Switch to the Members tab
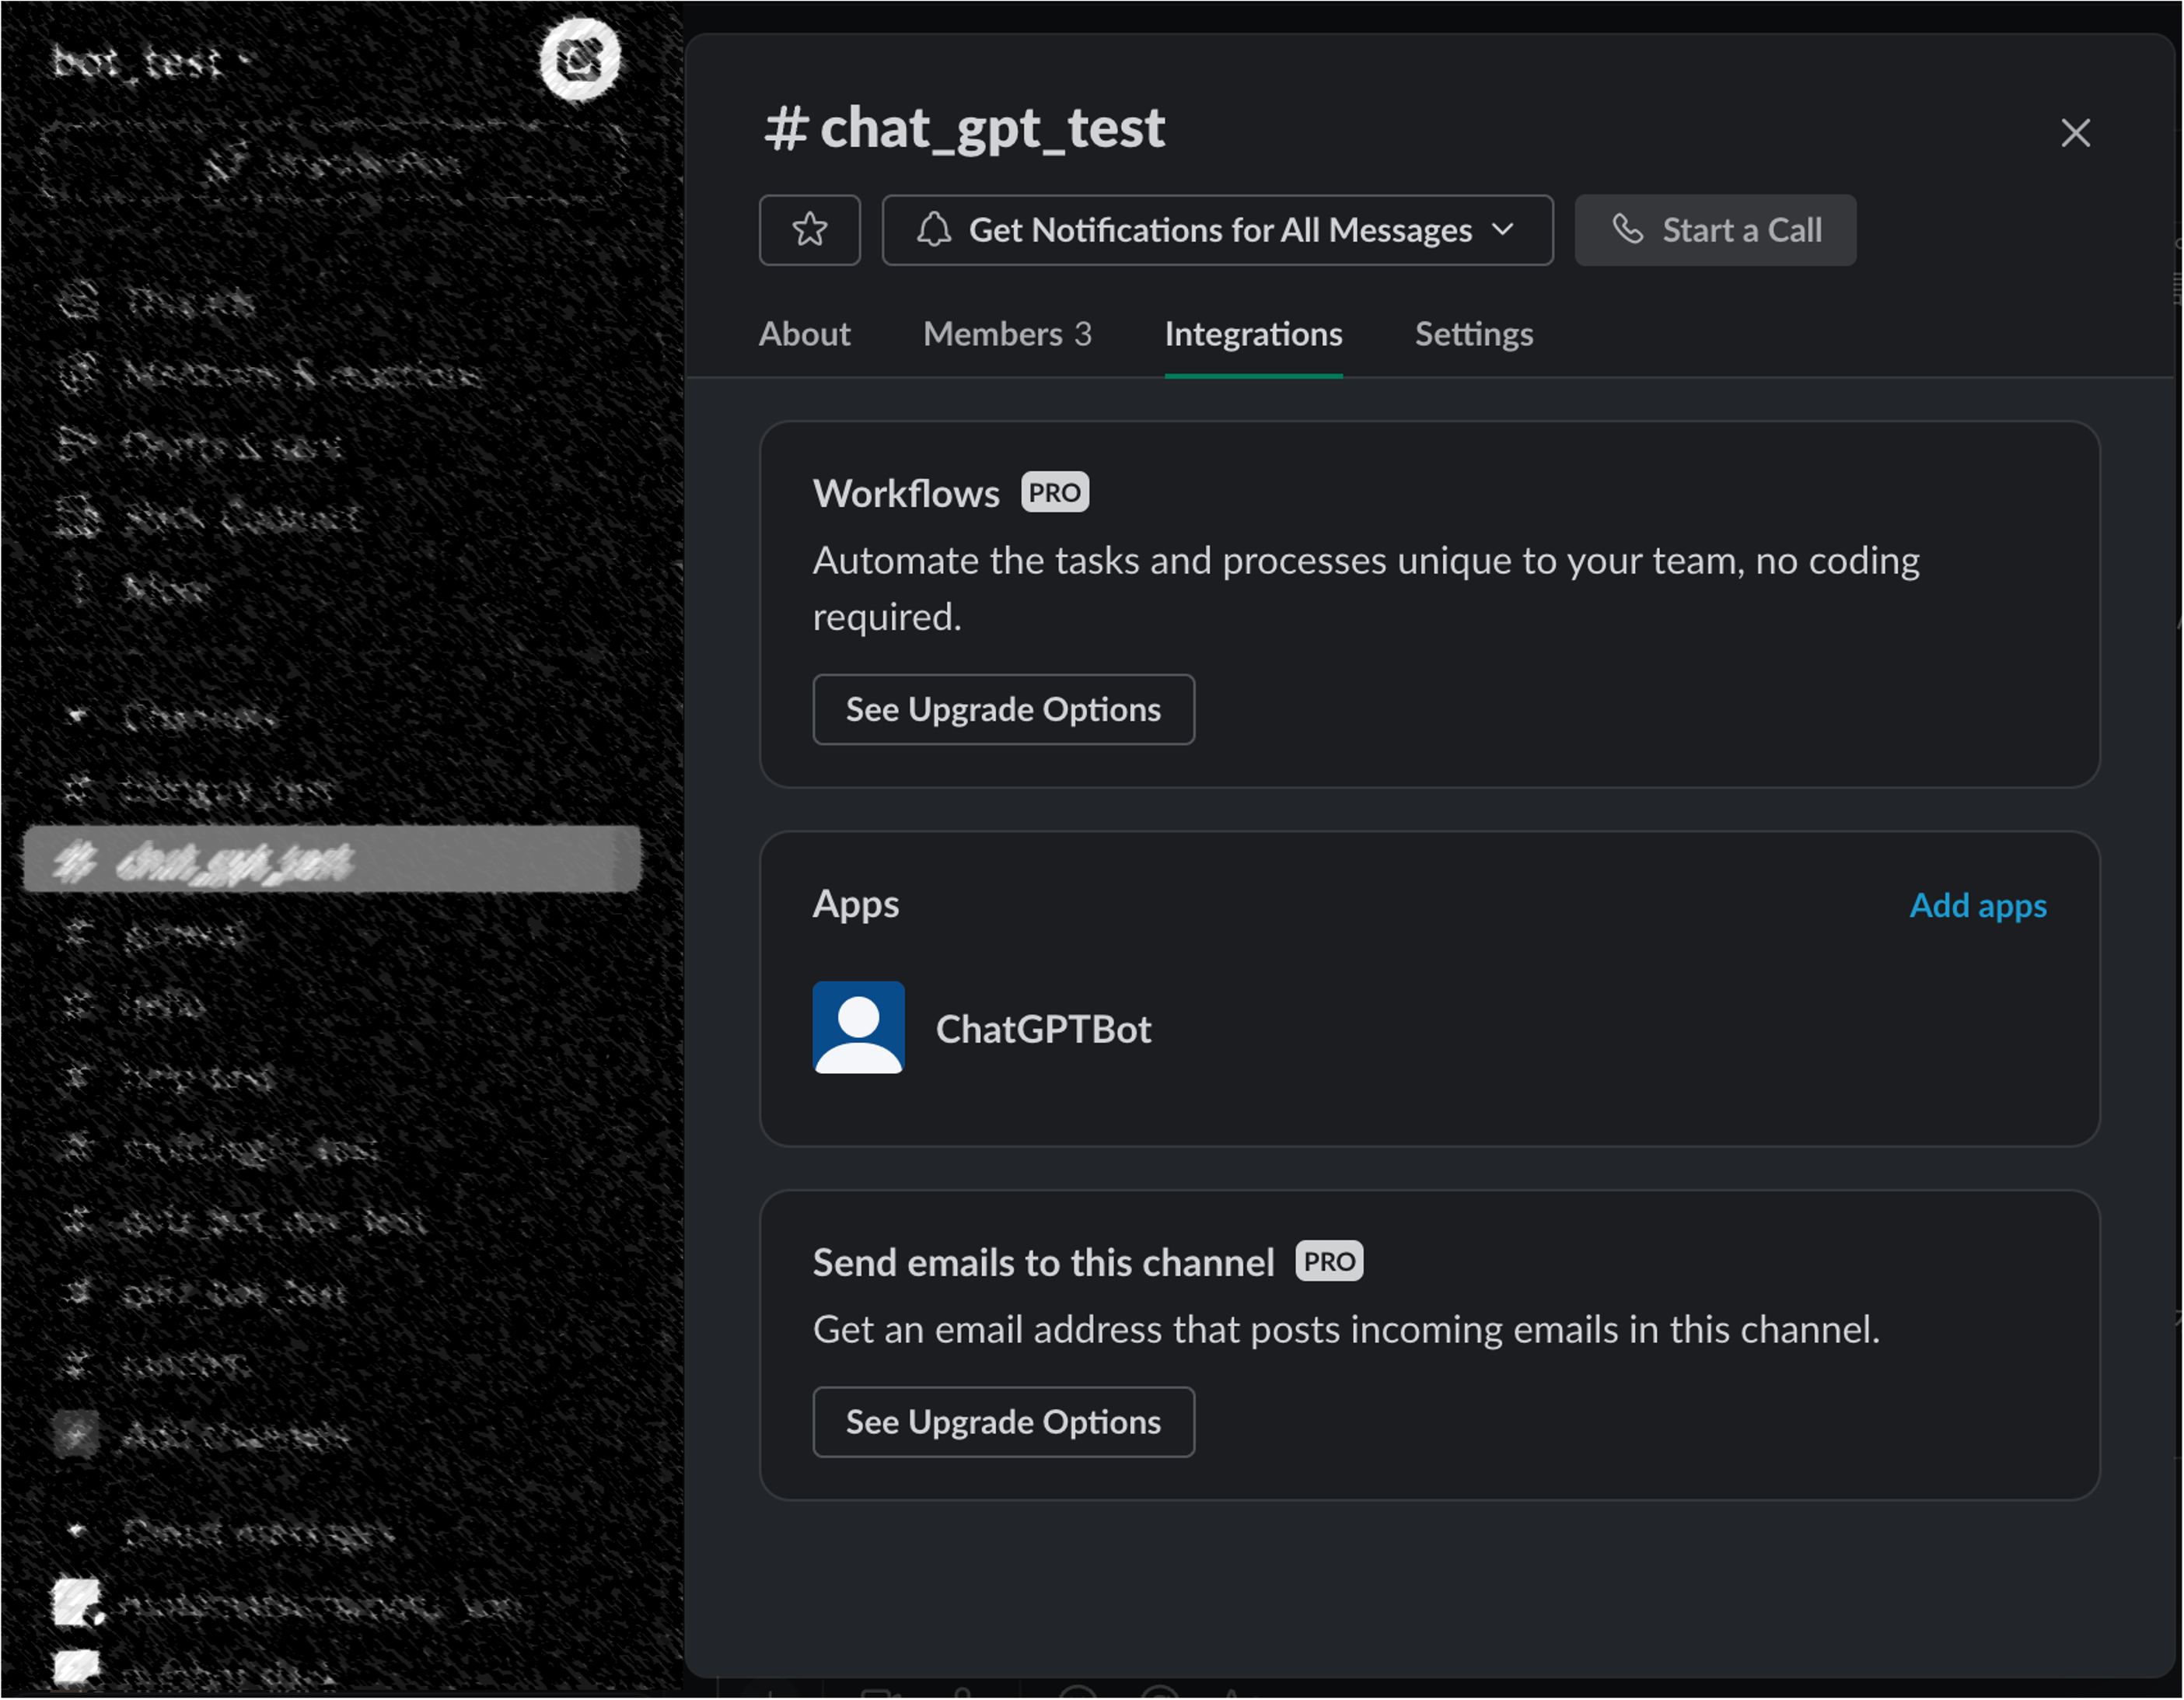Screen dimensions: 2184x1700 click(x=1006, y=334)
